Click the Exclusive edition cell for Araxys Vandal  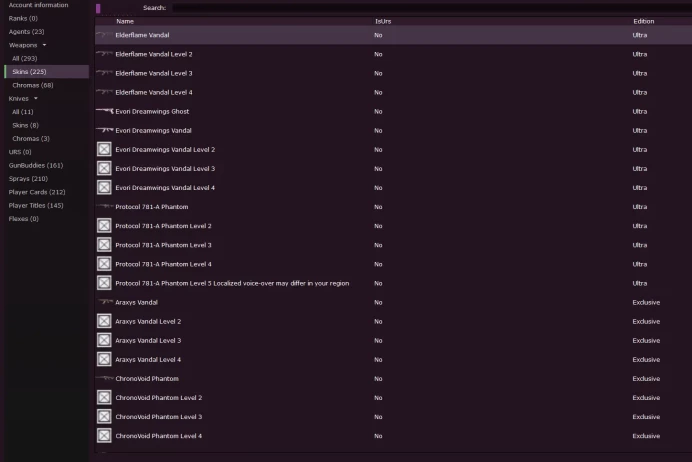pyautogui.click(x=646, y=302)
